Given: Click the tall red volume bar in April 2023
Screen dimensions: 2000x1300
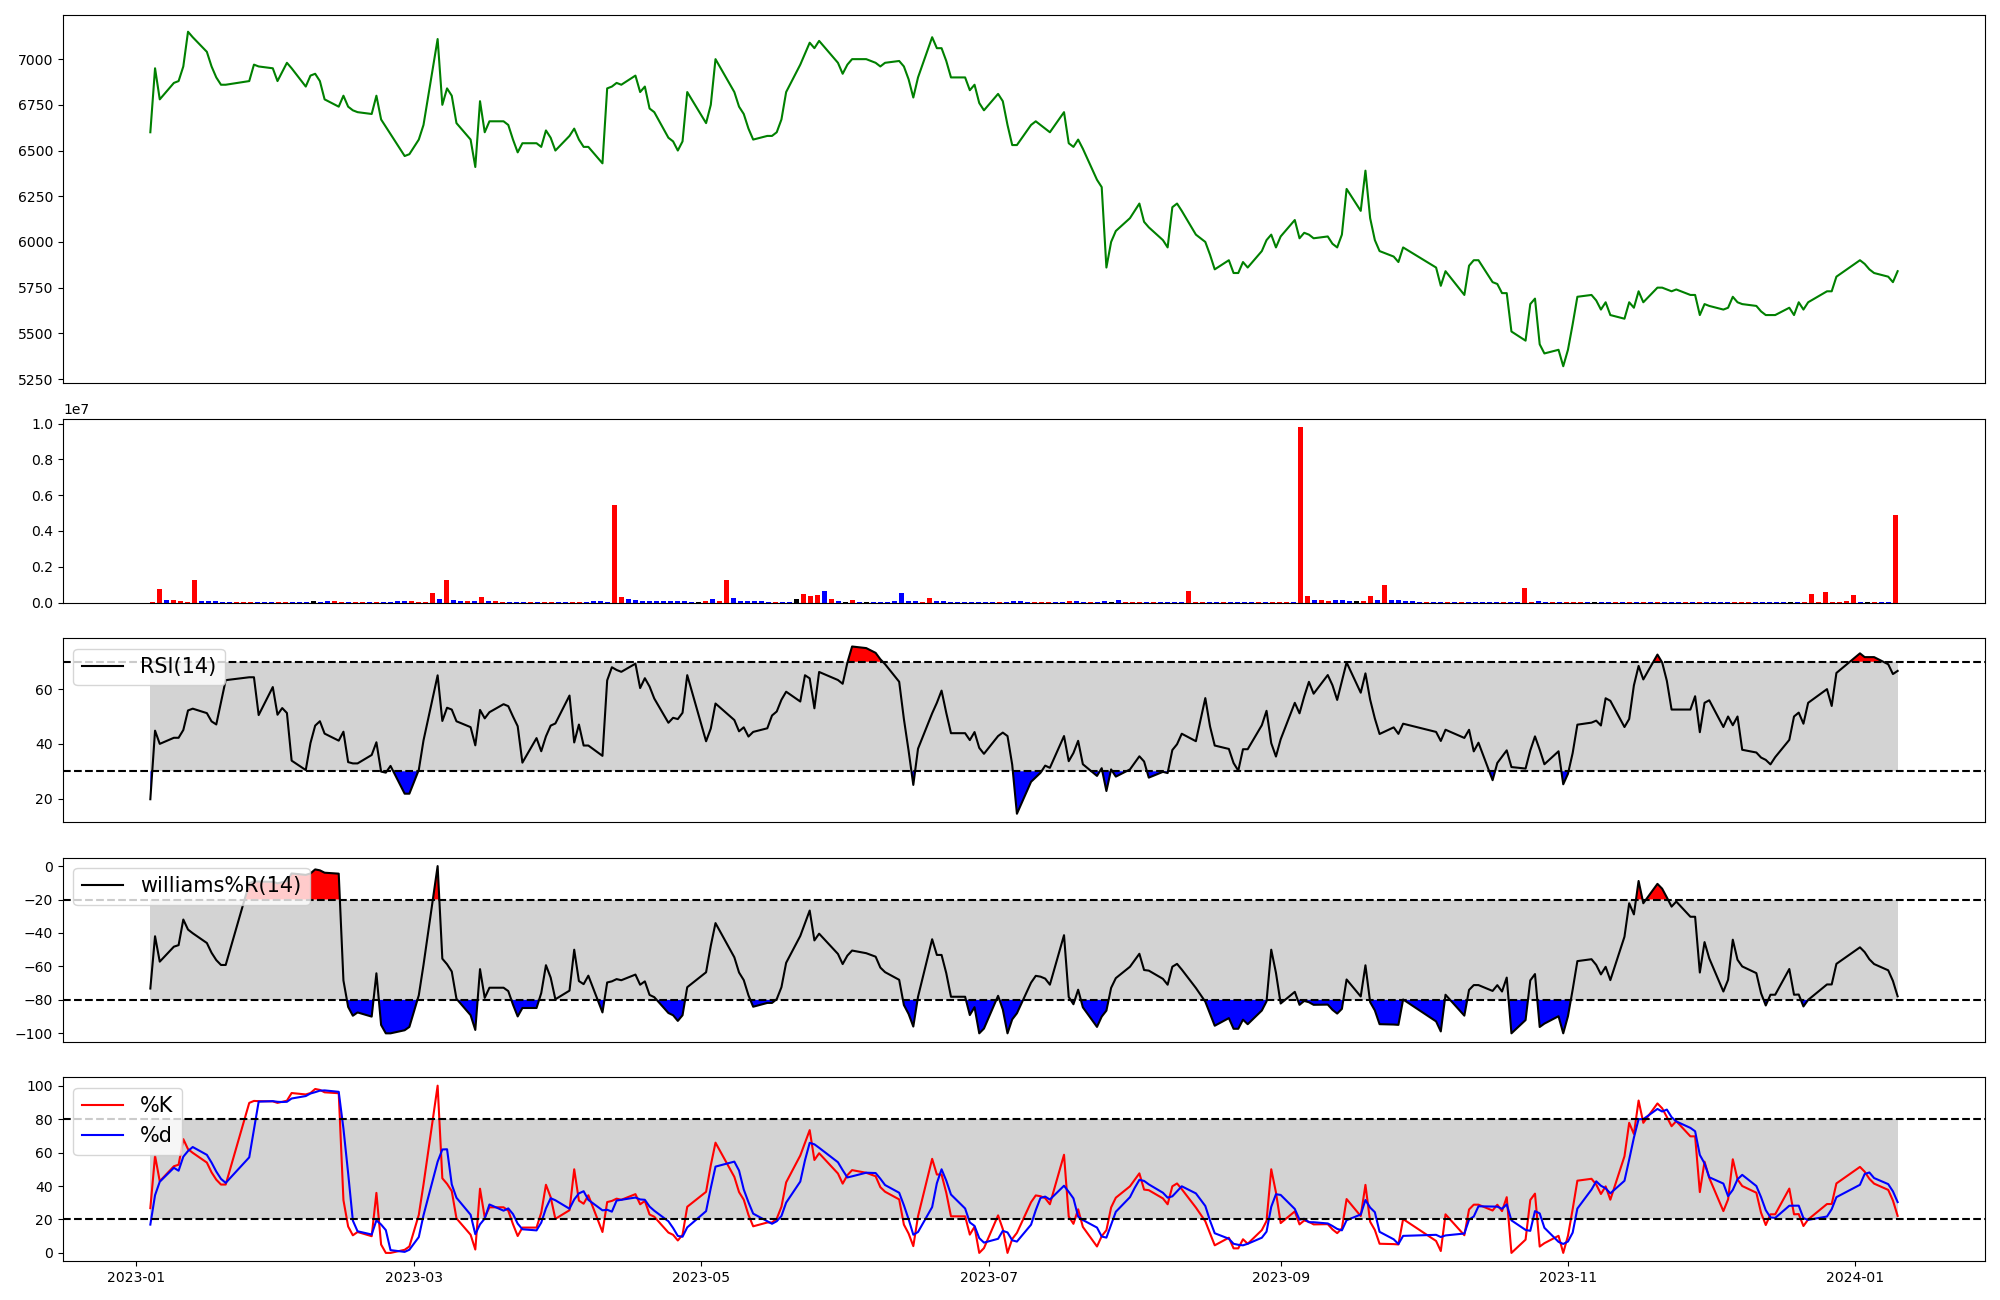Looking at the screenshot, I should point(614,555).
